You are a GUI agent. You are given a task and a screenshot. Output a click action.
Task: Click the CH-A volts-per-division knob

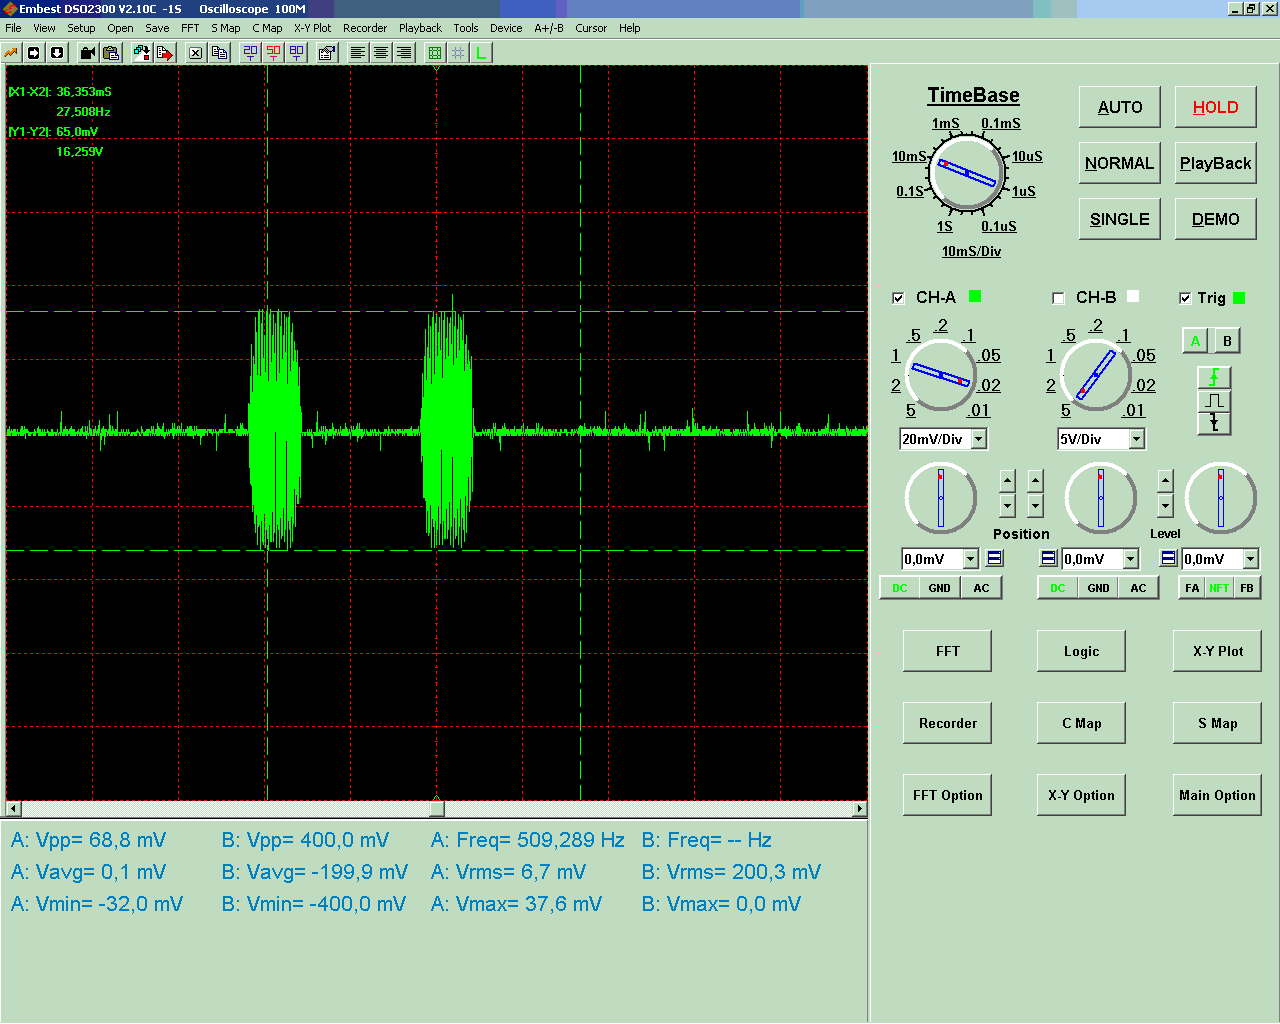[x=940, y=375]
